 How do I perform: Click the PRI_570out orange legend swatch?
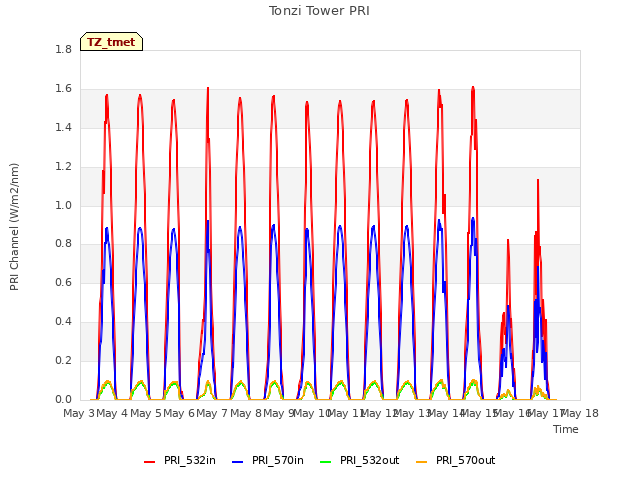coord(421,462)
